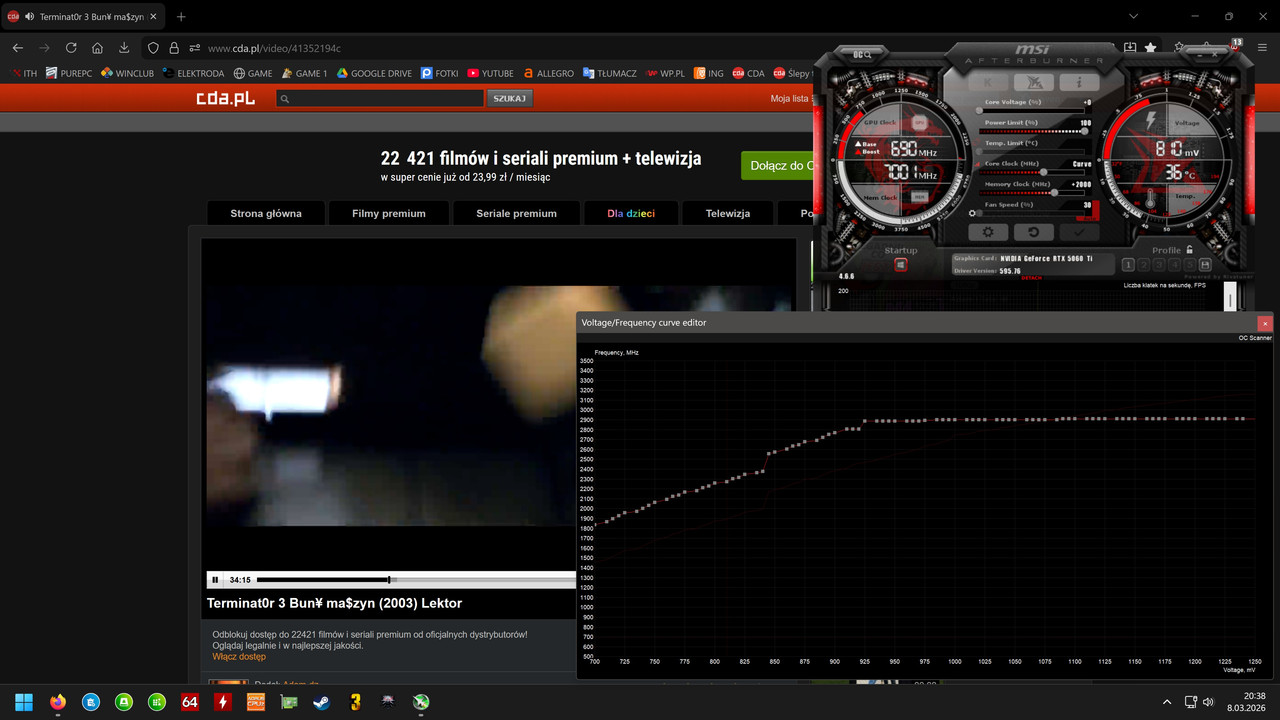This screenshot has width=1280, height=720.
Task: Open the CPU-Z taskbar icon
Action: tap(256, 702)
